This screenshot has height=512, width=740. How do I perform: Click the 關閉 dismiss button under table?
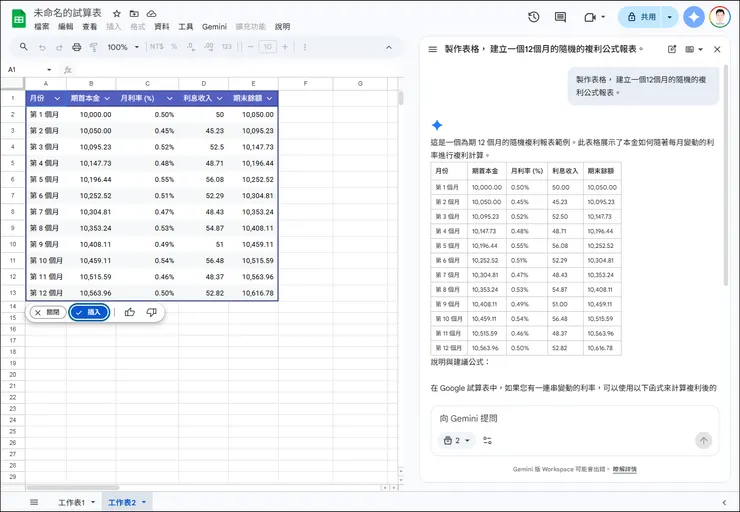tap(48, 312)
